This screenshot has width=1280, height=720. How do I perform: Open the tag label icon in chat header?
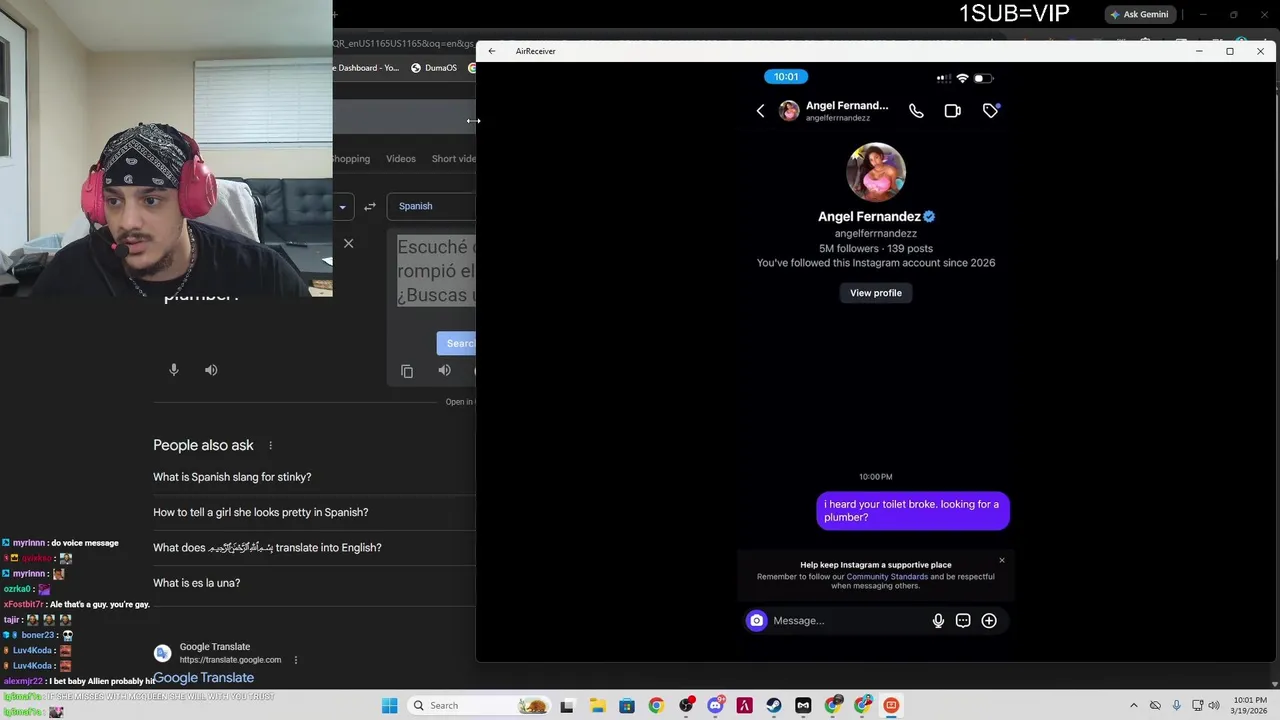(990, 111)
